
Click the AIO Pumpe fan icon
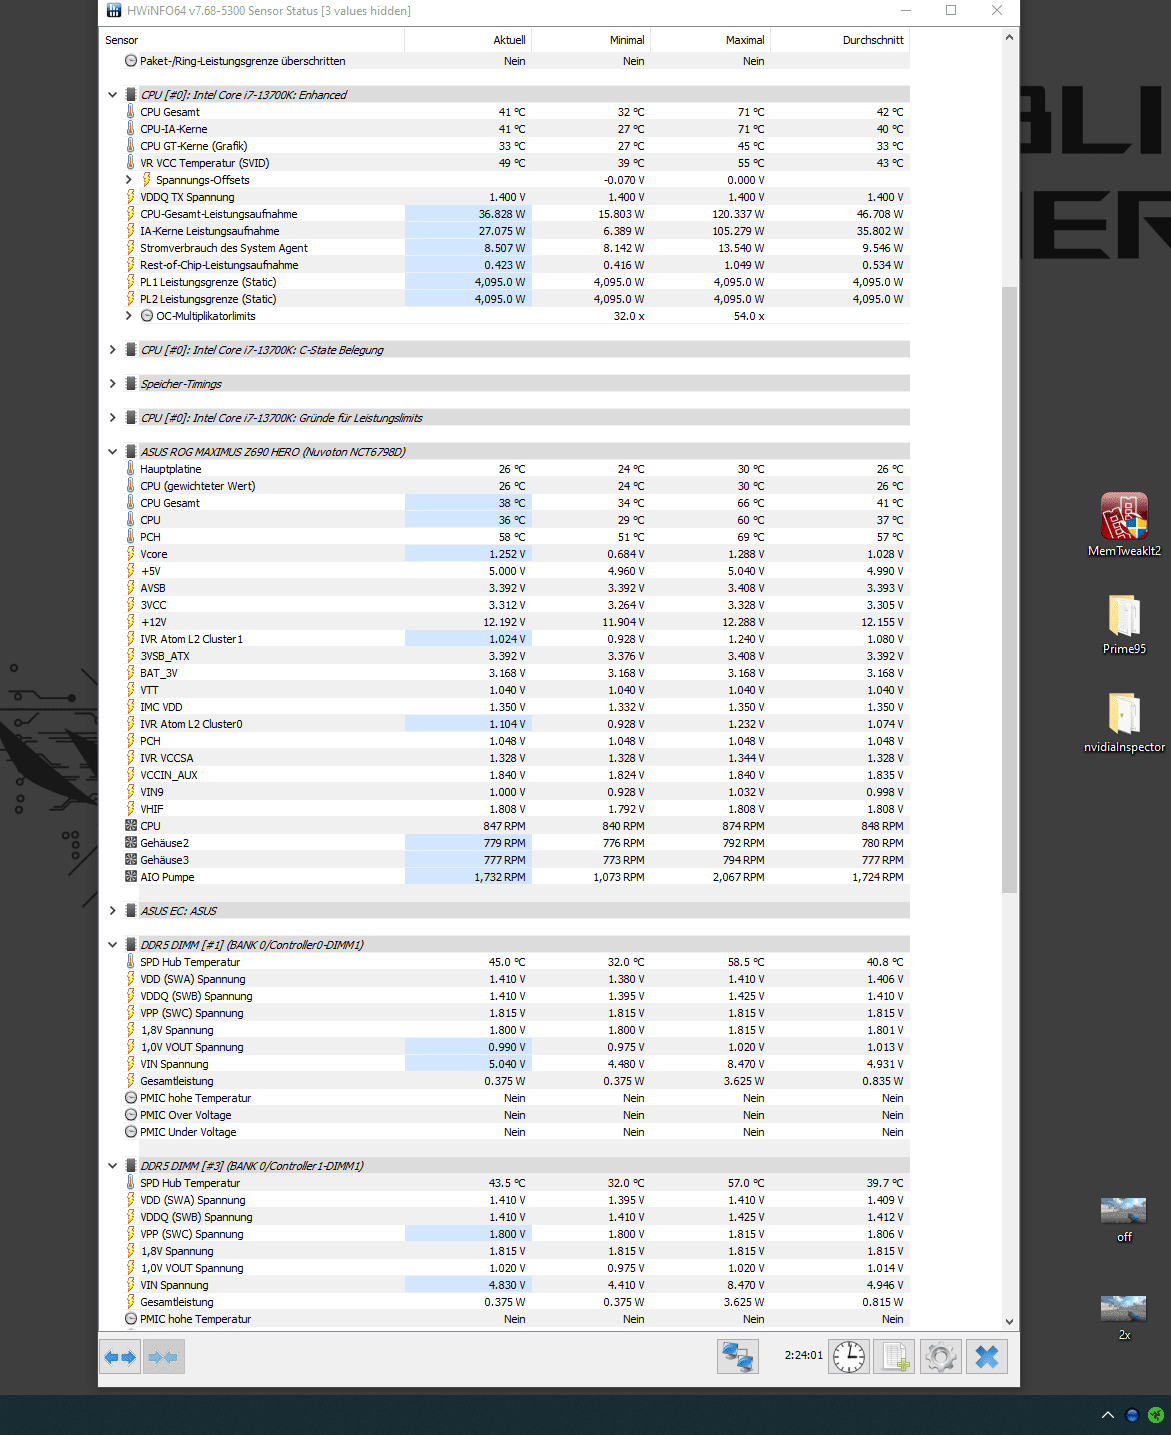point(131,877)
